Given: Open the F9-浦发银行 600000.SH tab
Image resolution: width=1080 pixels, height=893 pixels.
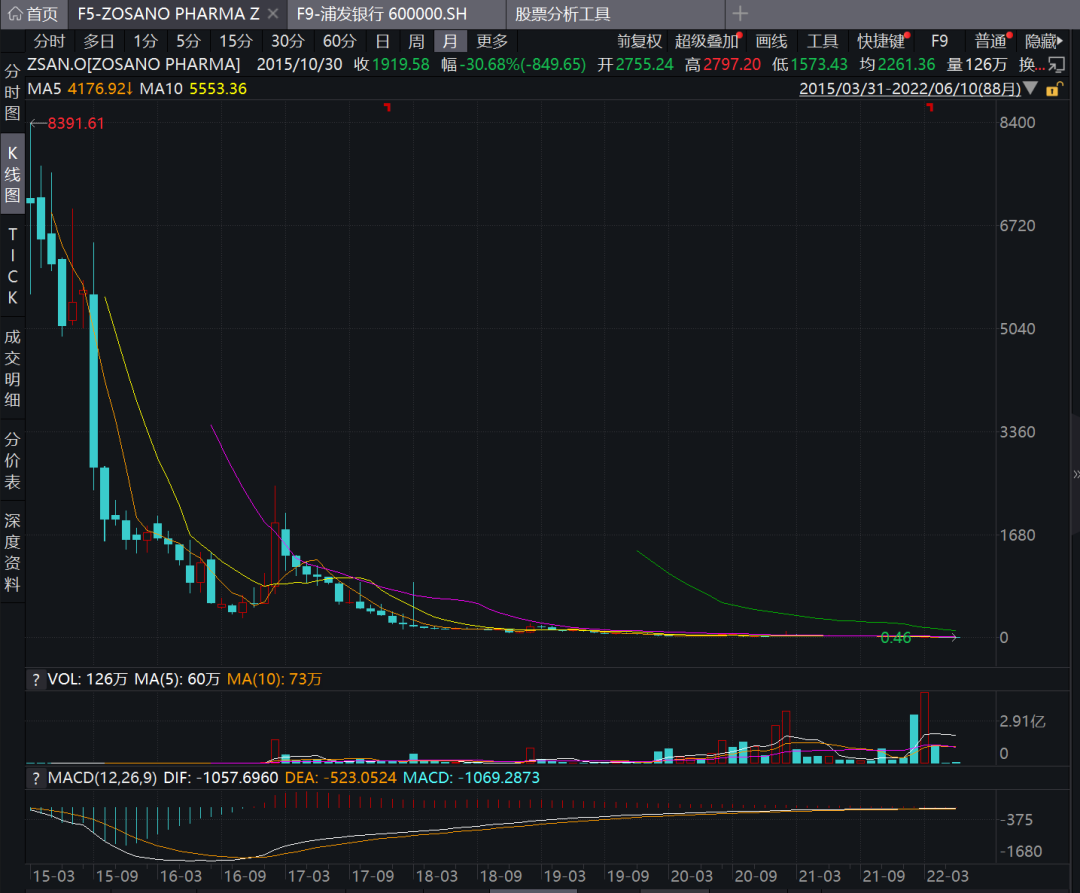Looking at the screenshot, I should pyautogui.click(x=382, y=14).
